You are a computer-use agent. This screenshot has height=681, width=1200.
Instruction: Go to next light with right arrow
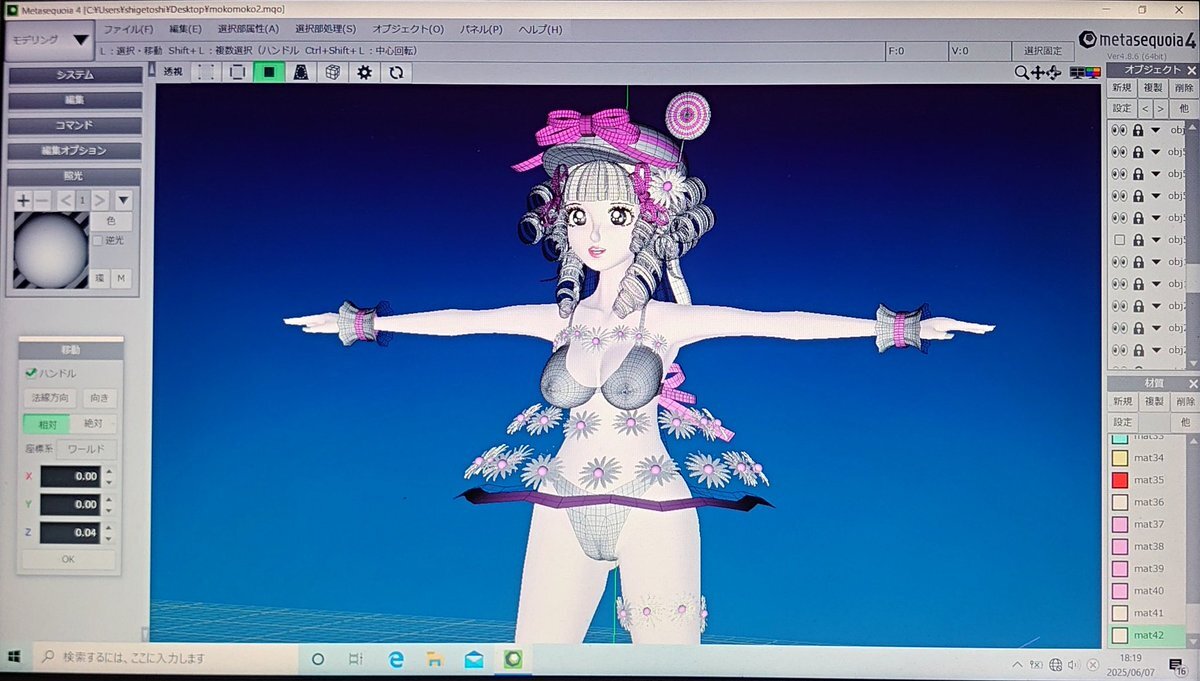coord(100,200)
